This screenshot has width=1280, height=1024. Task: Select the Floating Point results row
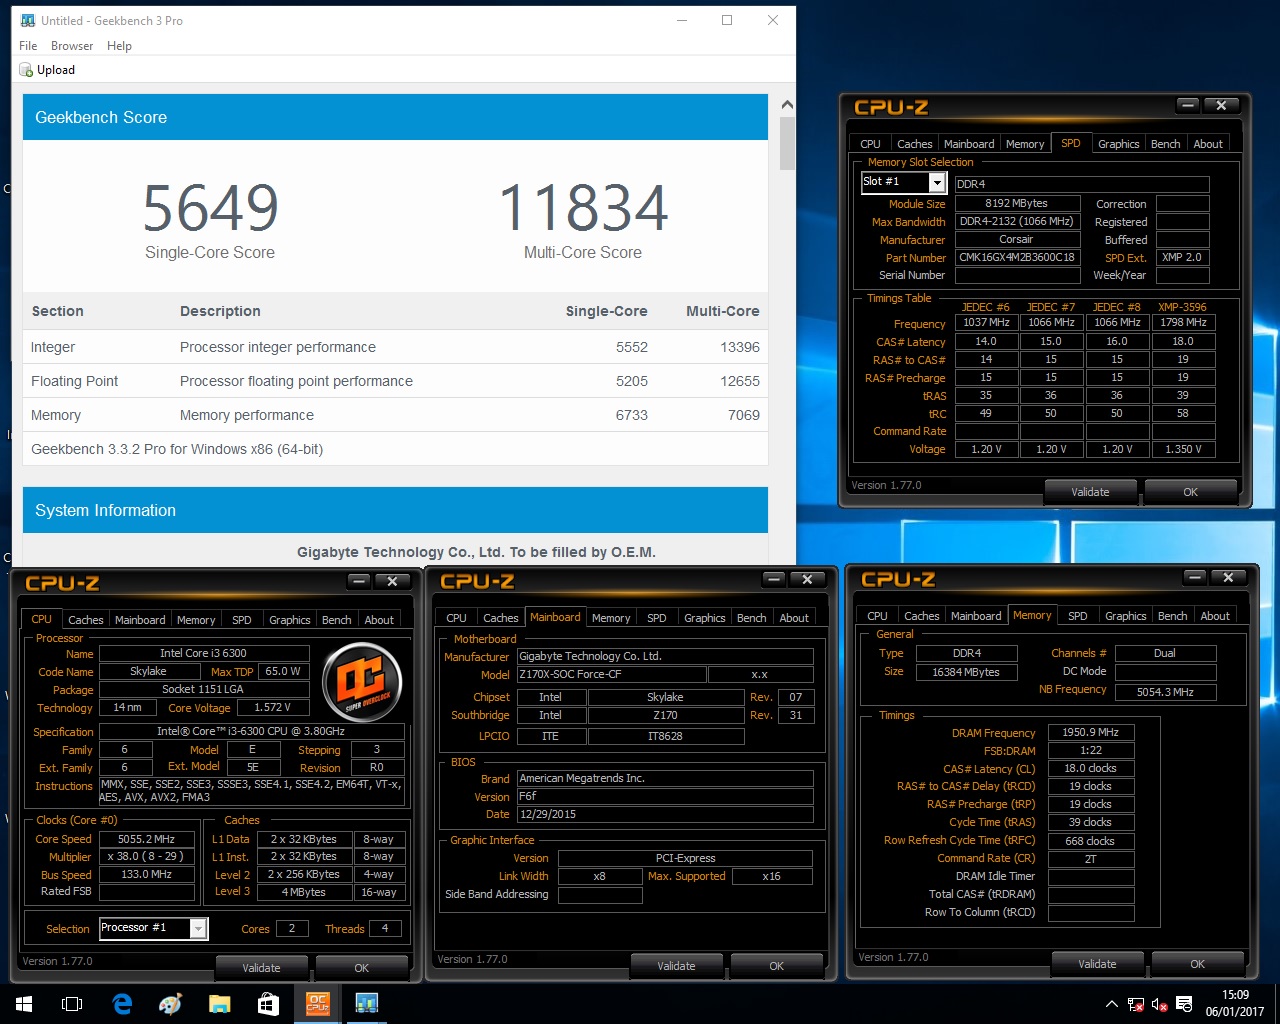click(x=395, y=381)
